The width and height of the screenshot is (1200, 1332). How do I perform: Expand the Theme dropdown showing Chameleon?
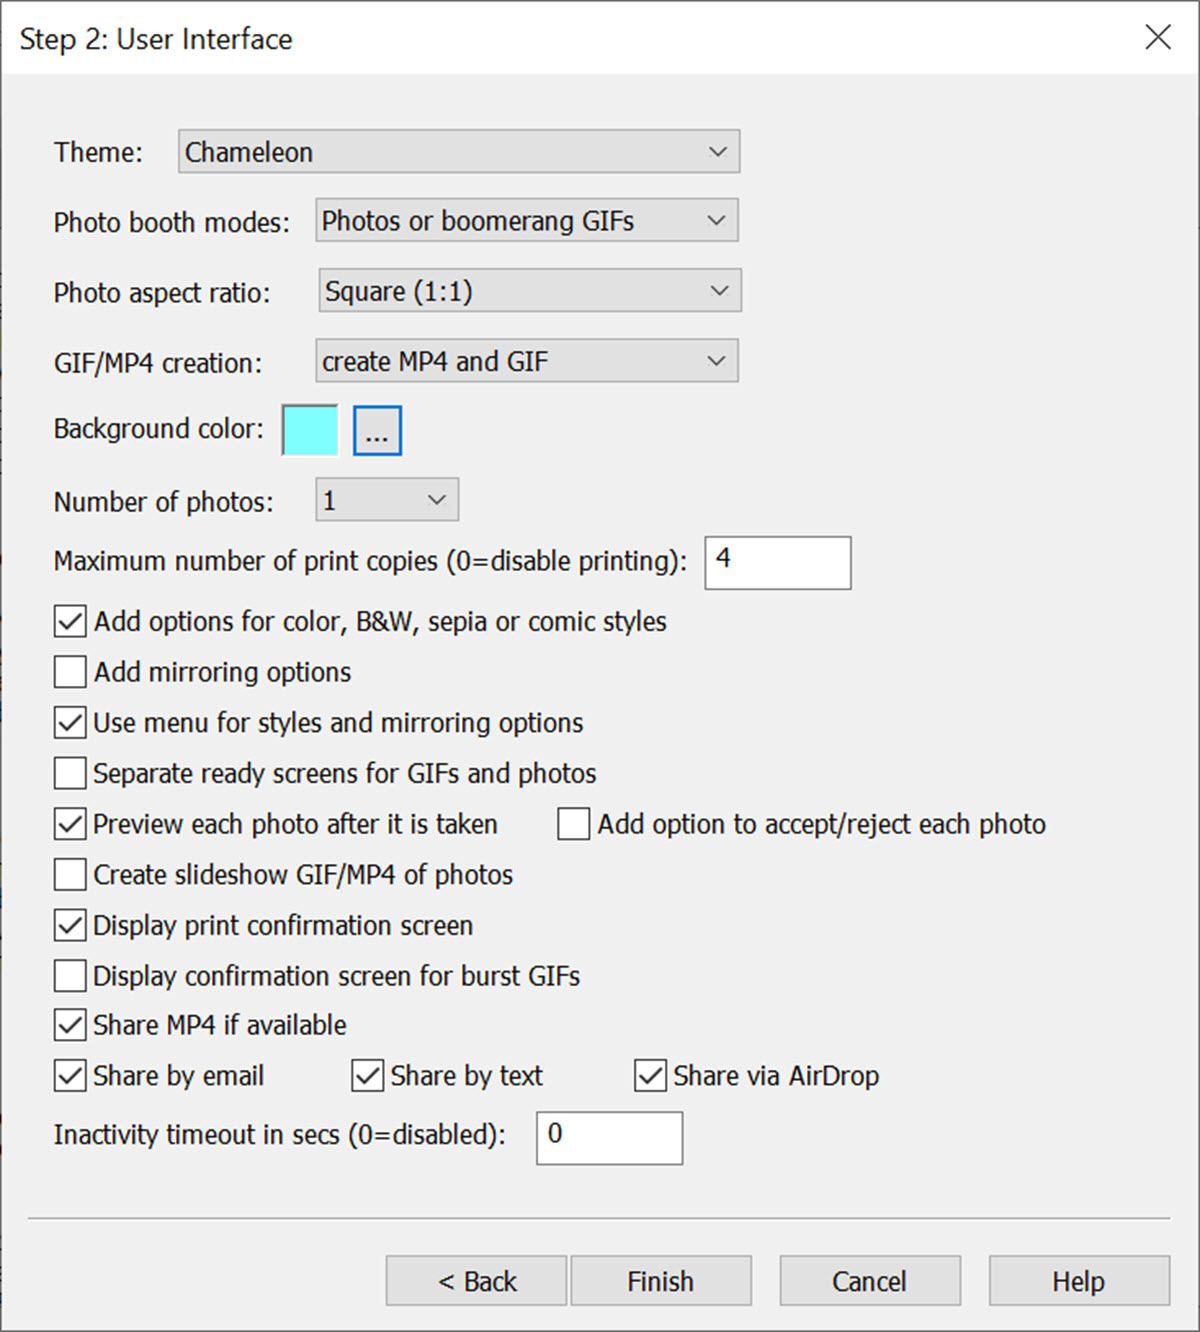[x=459, y=152]
